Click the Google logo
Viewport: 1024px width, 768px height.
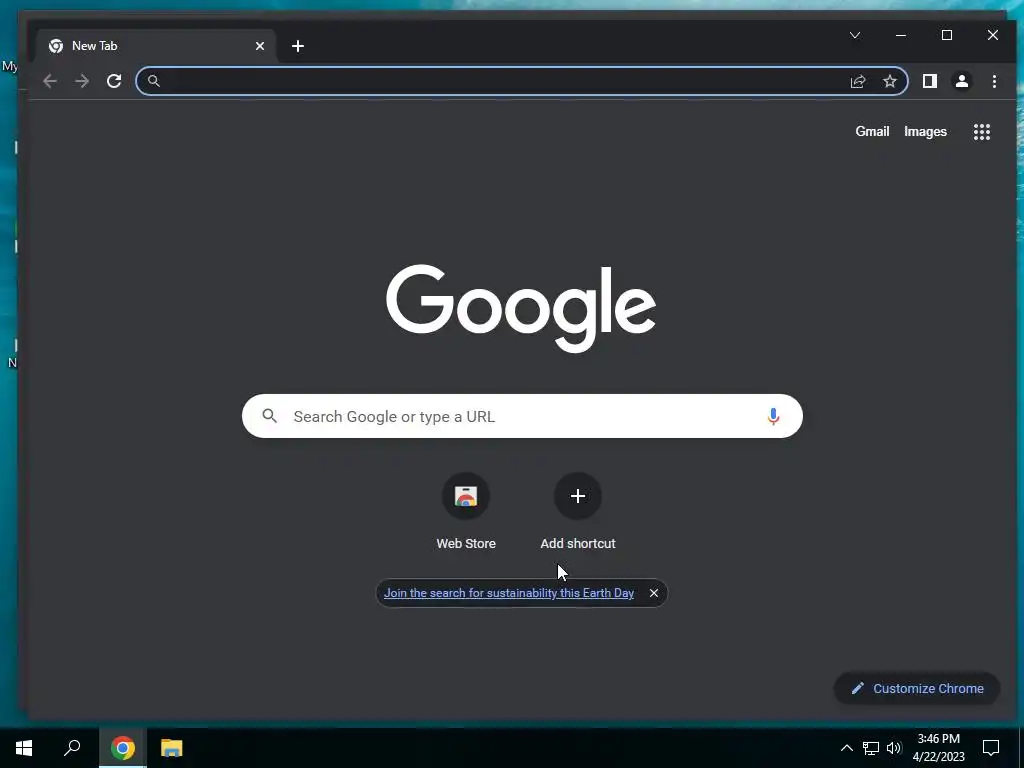tap(521, 308)
